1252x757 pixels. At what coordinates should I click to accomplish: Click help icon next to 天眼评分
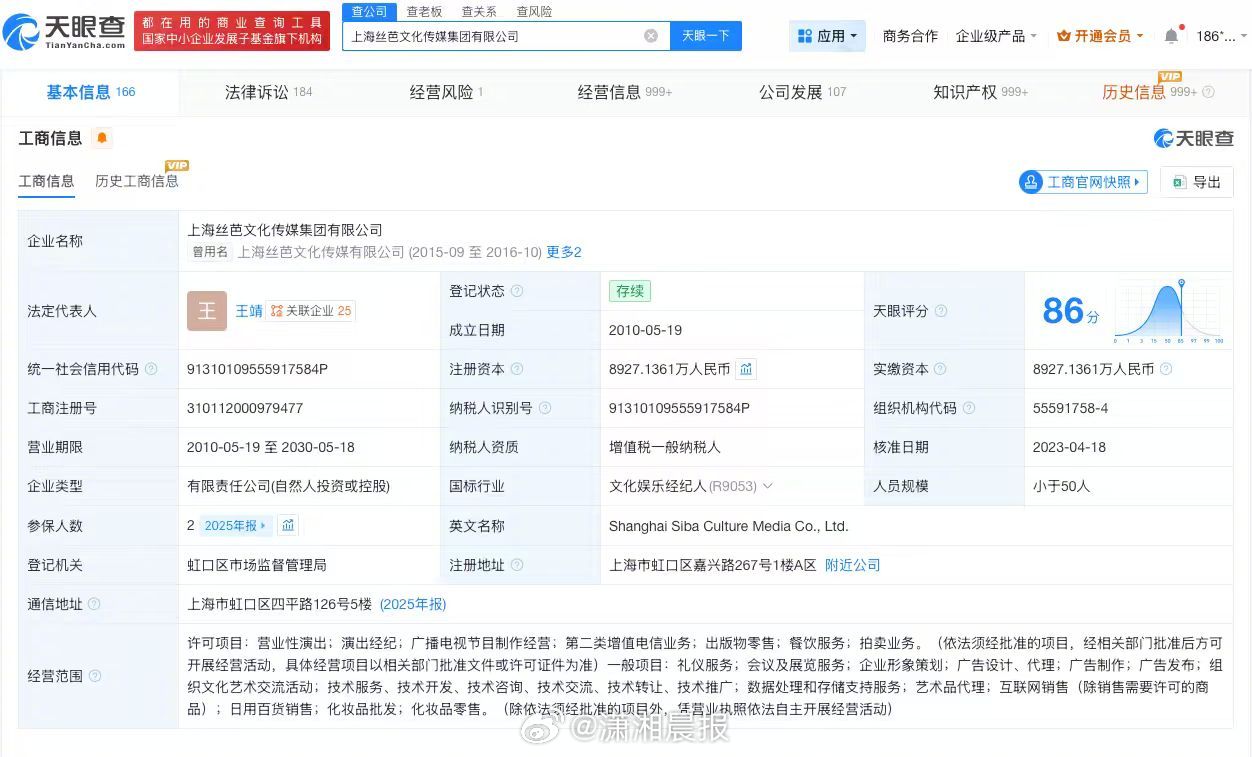click(x=941, y=311)
